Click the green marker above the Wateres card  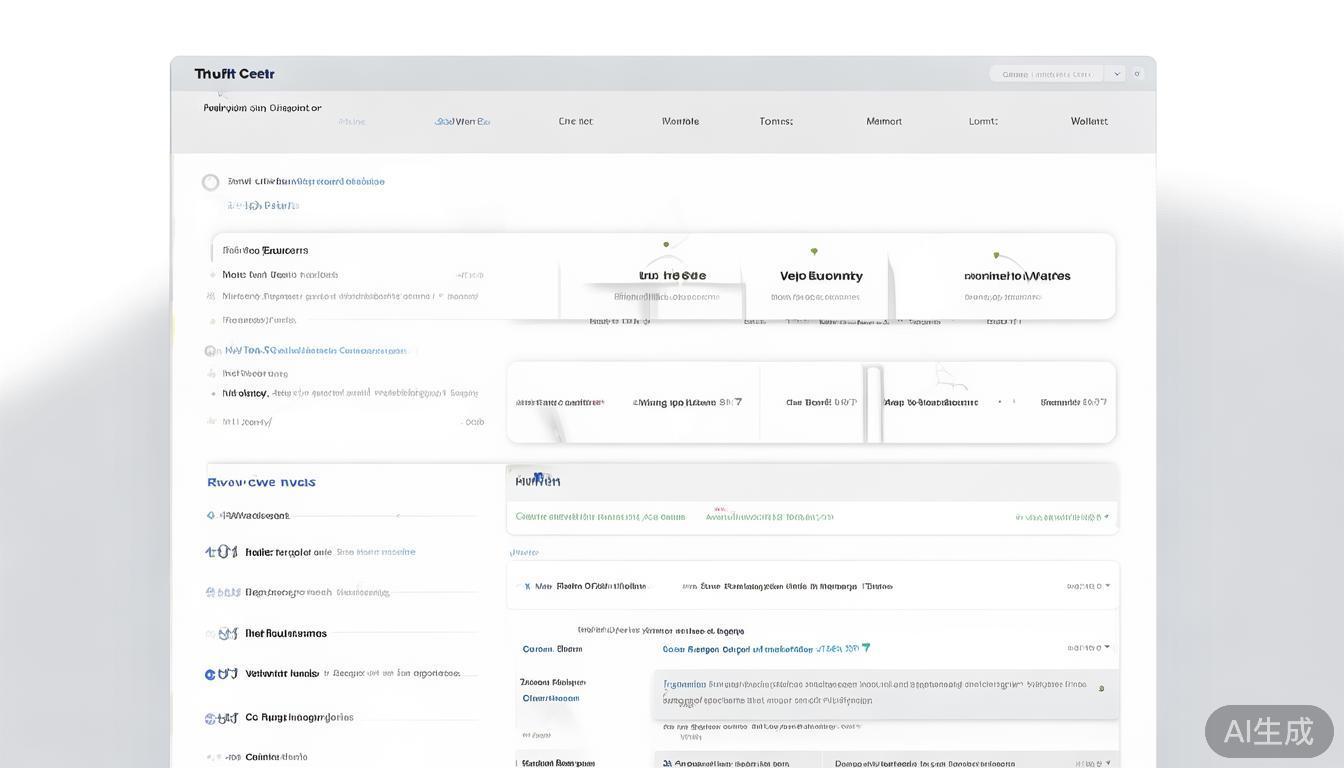click(996, 255)
